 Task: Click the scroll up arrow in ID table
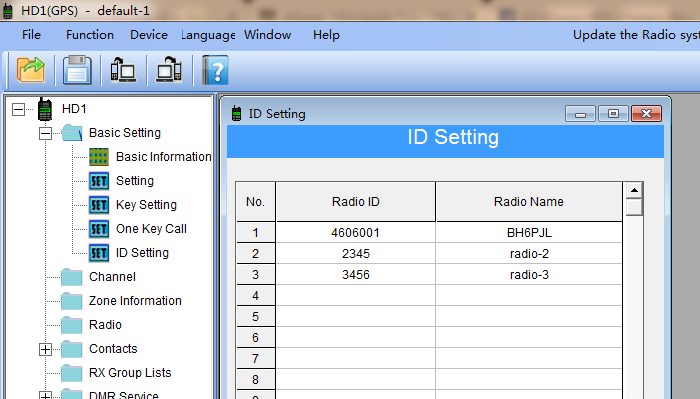[634, 191]
